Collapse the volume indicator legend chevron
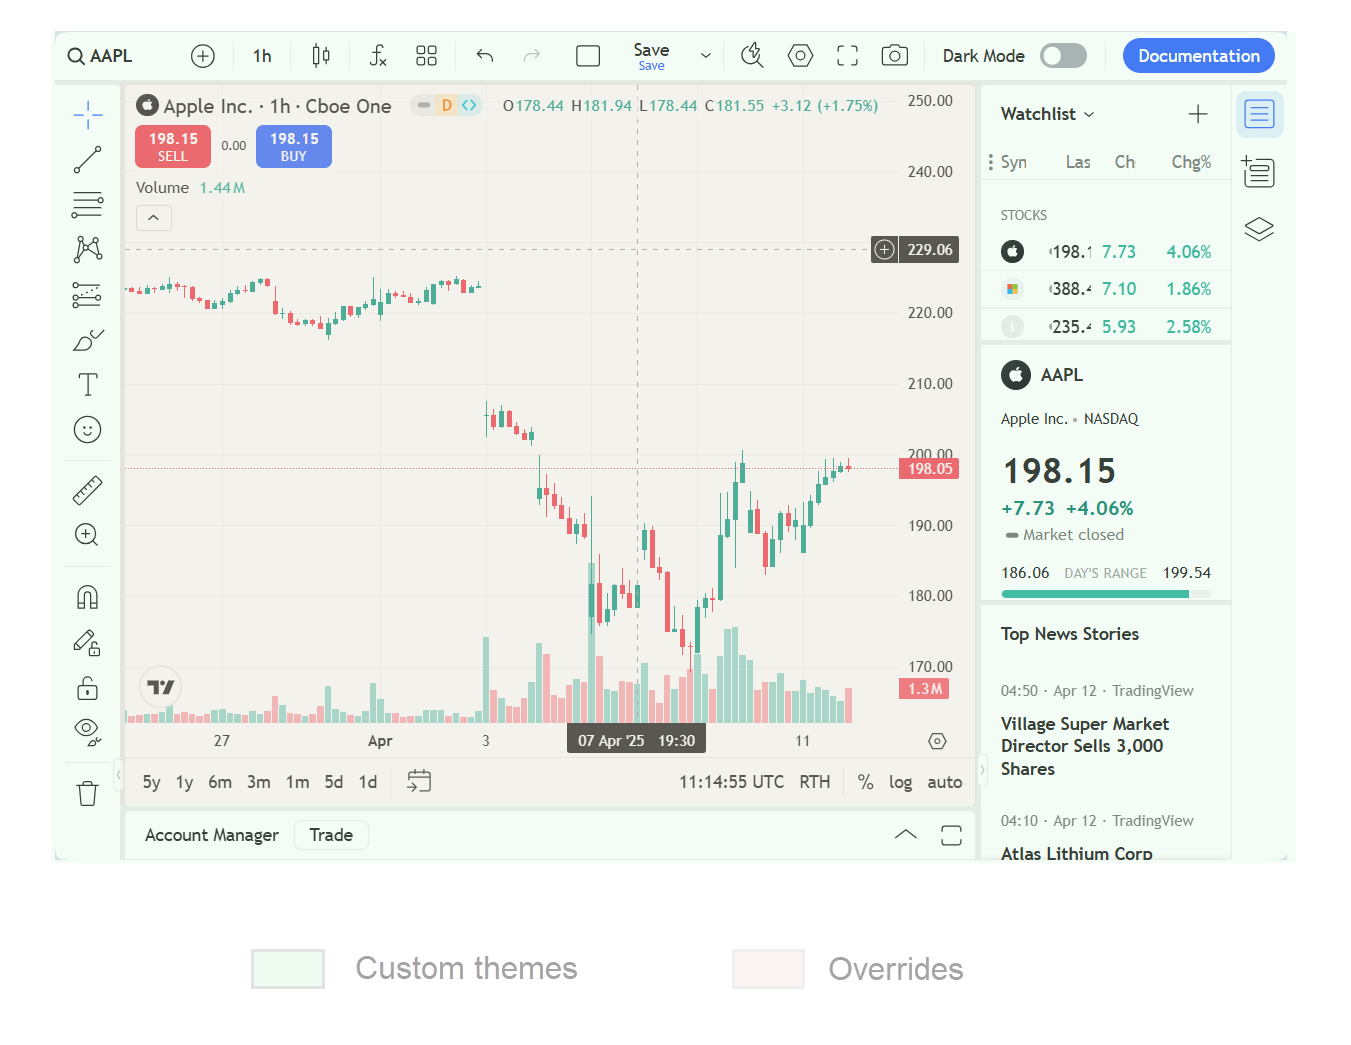1351x1045 pixels. click(154, 218)
